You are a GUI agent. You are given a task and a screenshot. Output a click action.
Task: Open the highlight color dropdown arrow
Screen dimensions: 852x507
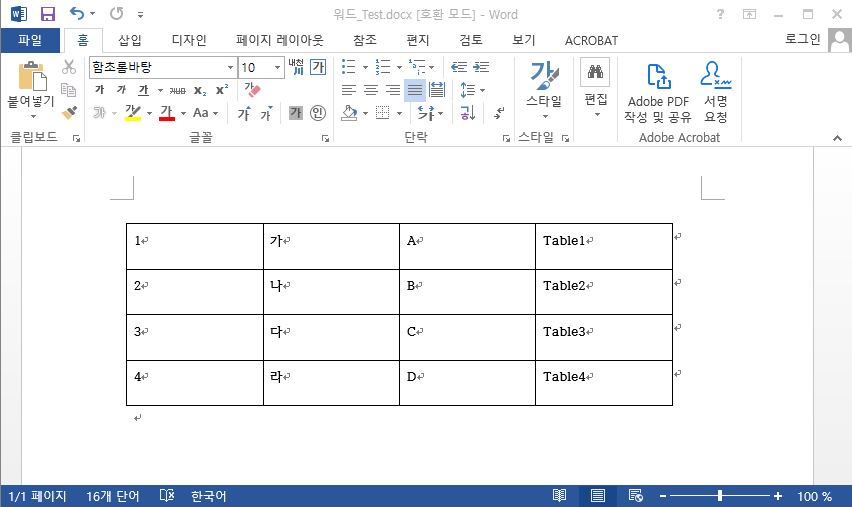pyautogui.click(x=149, y=113)
